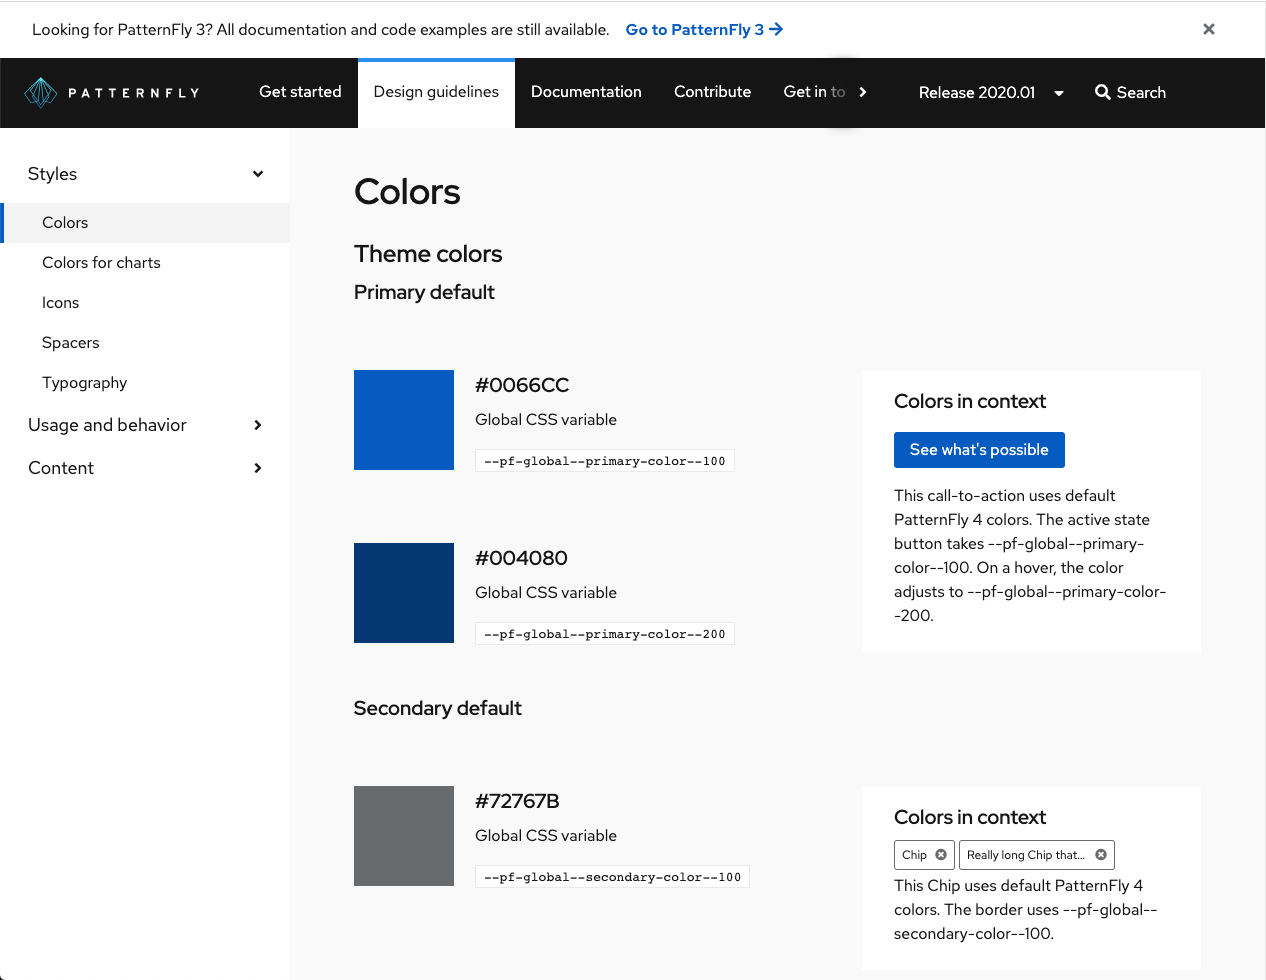
Task: Select the Design guidelines tab
Action: 436,92
